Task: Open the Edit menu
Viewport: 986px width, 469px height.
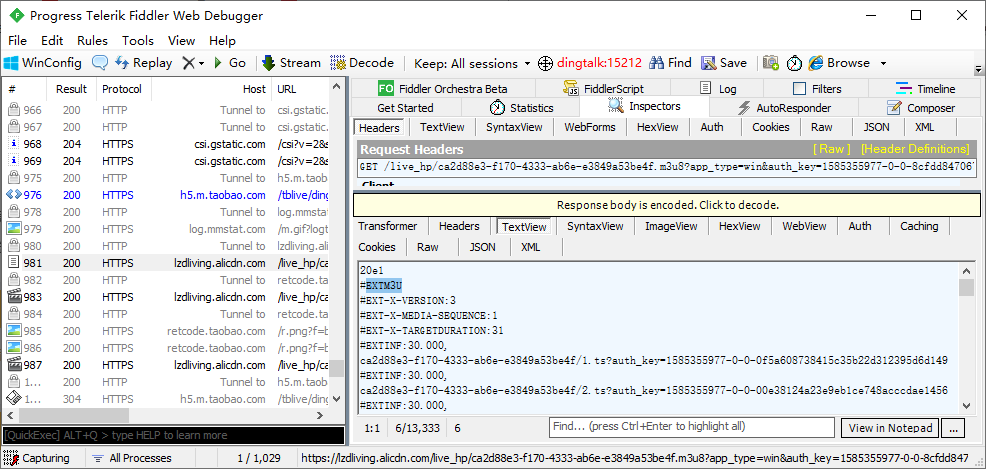Action: (x=52, y=41)
